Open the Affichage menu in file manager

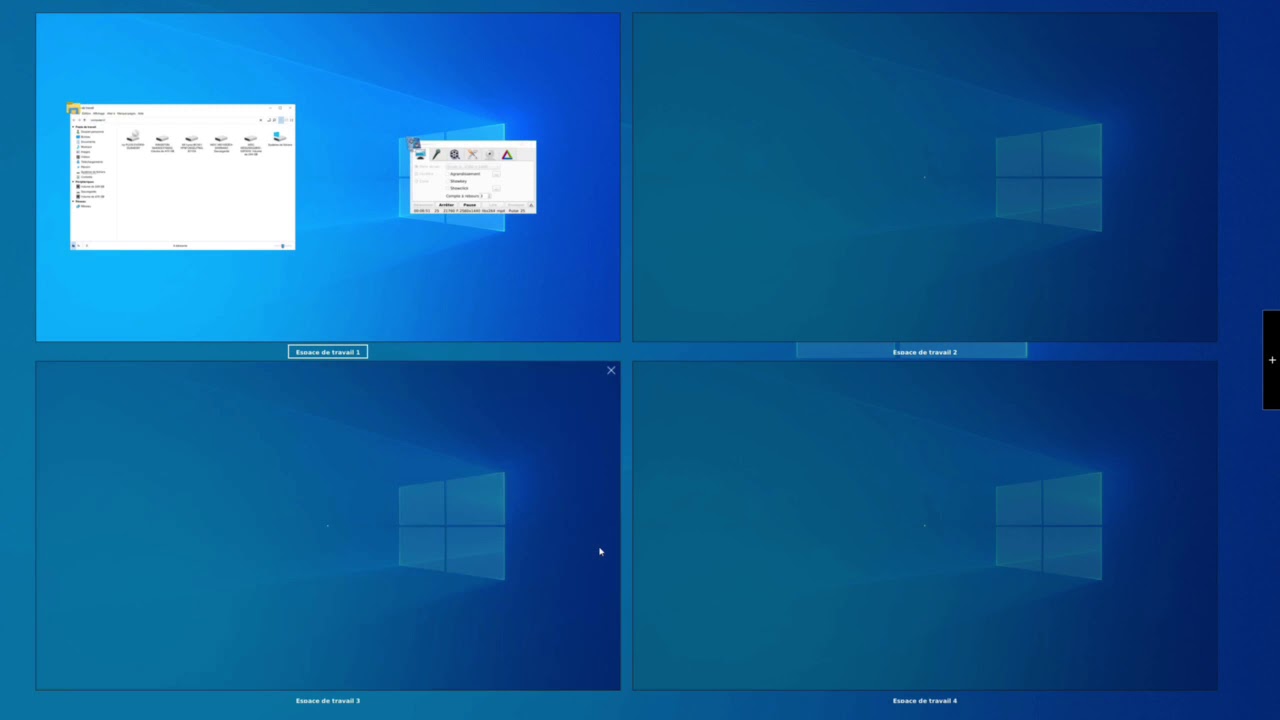(99, 113)
